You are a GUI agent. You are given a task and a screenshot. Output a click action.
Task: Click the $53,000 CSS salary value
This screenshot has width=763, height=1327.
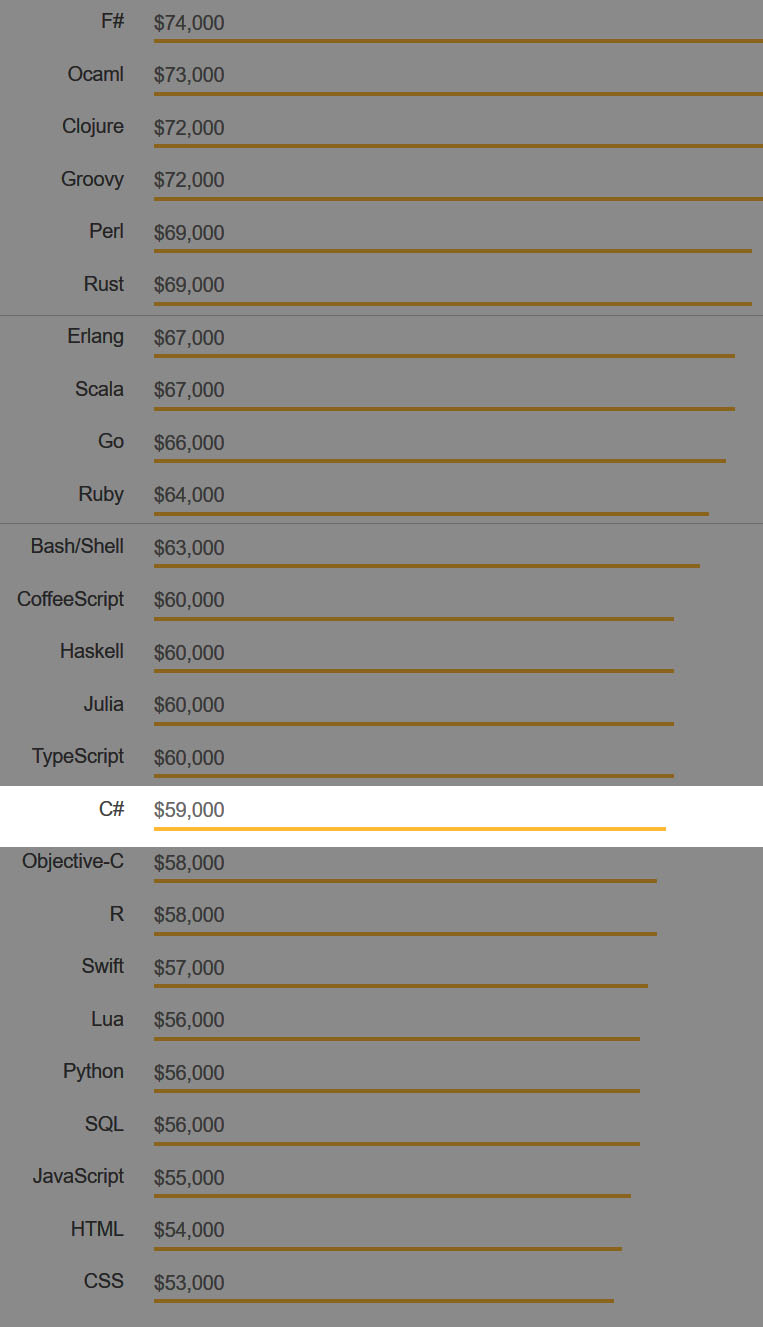click(189, 1283)
